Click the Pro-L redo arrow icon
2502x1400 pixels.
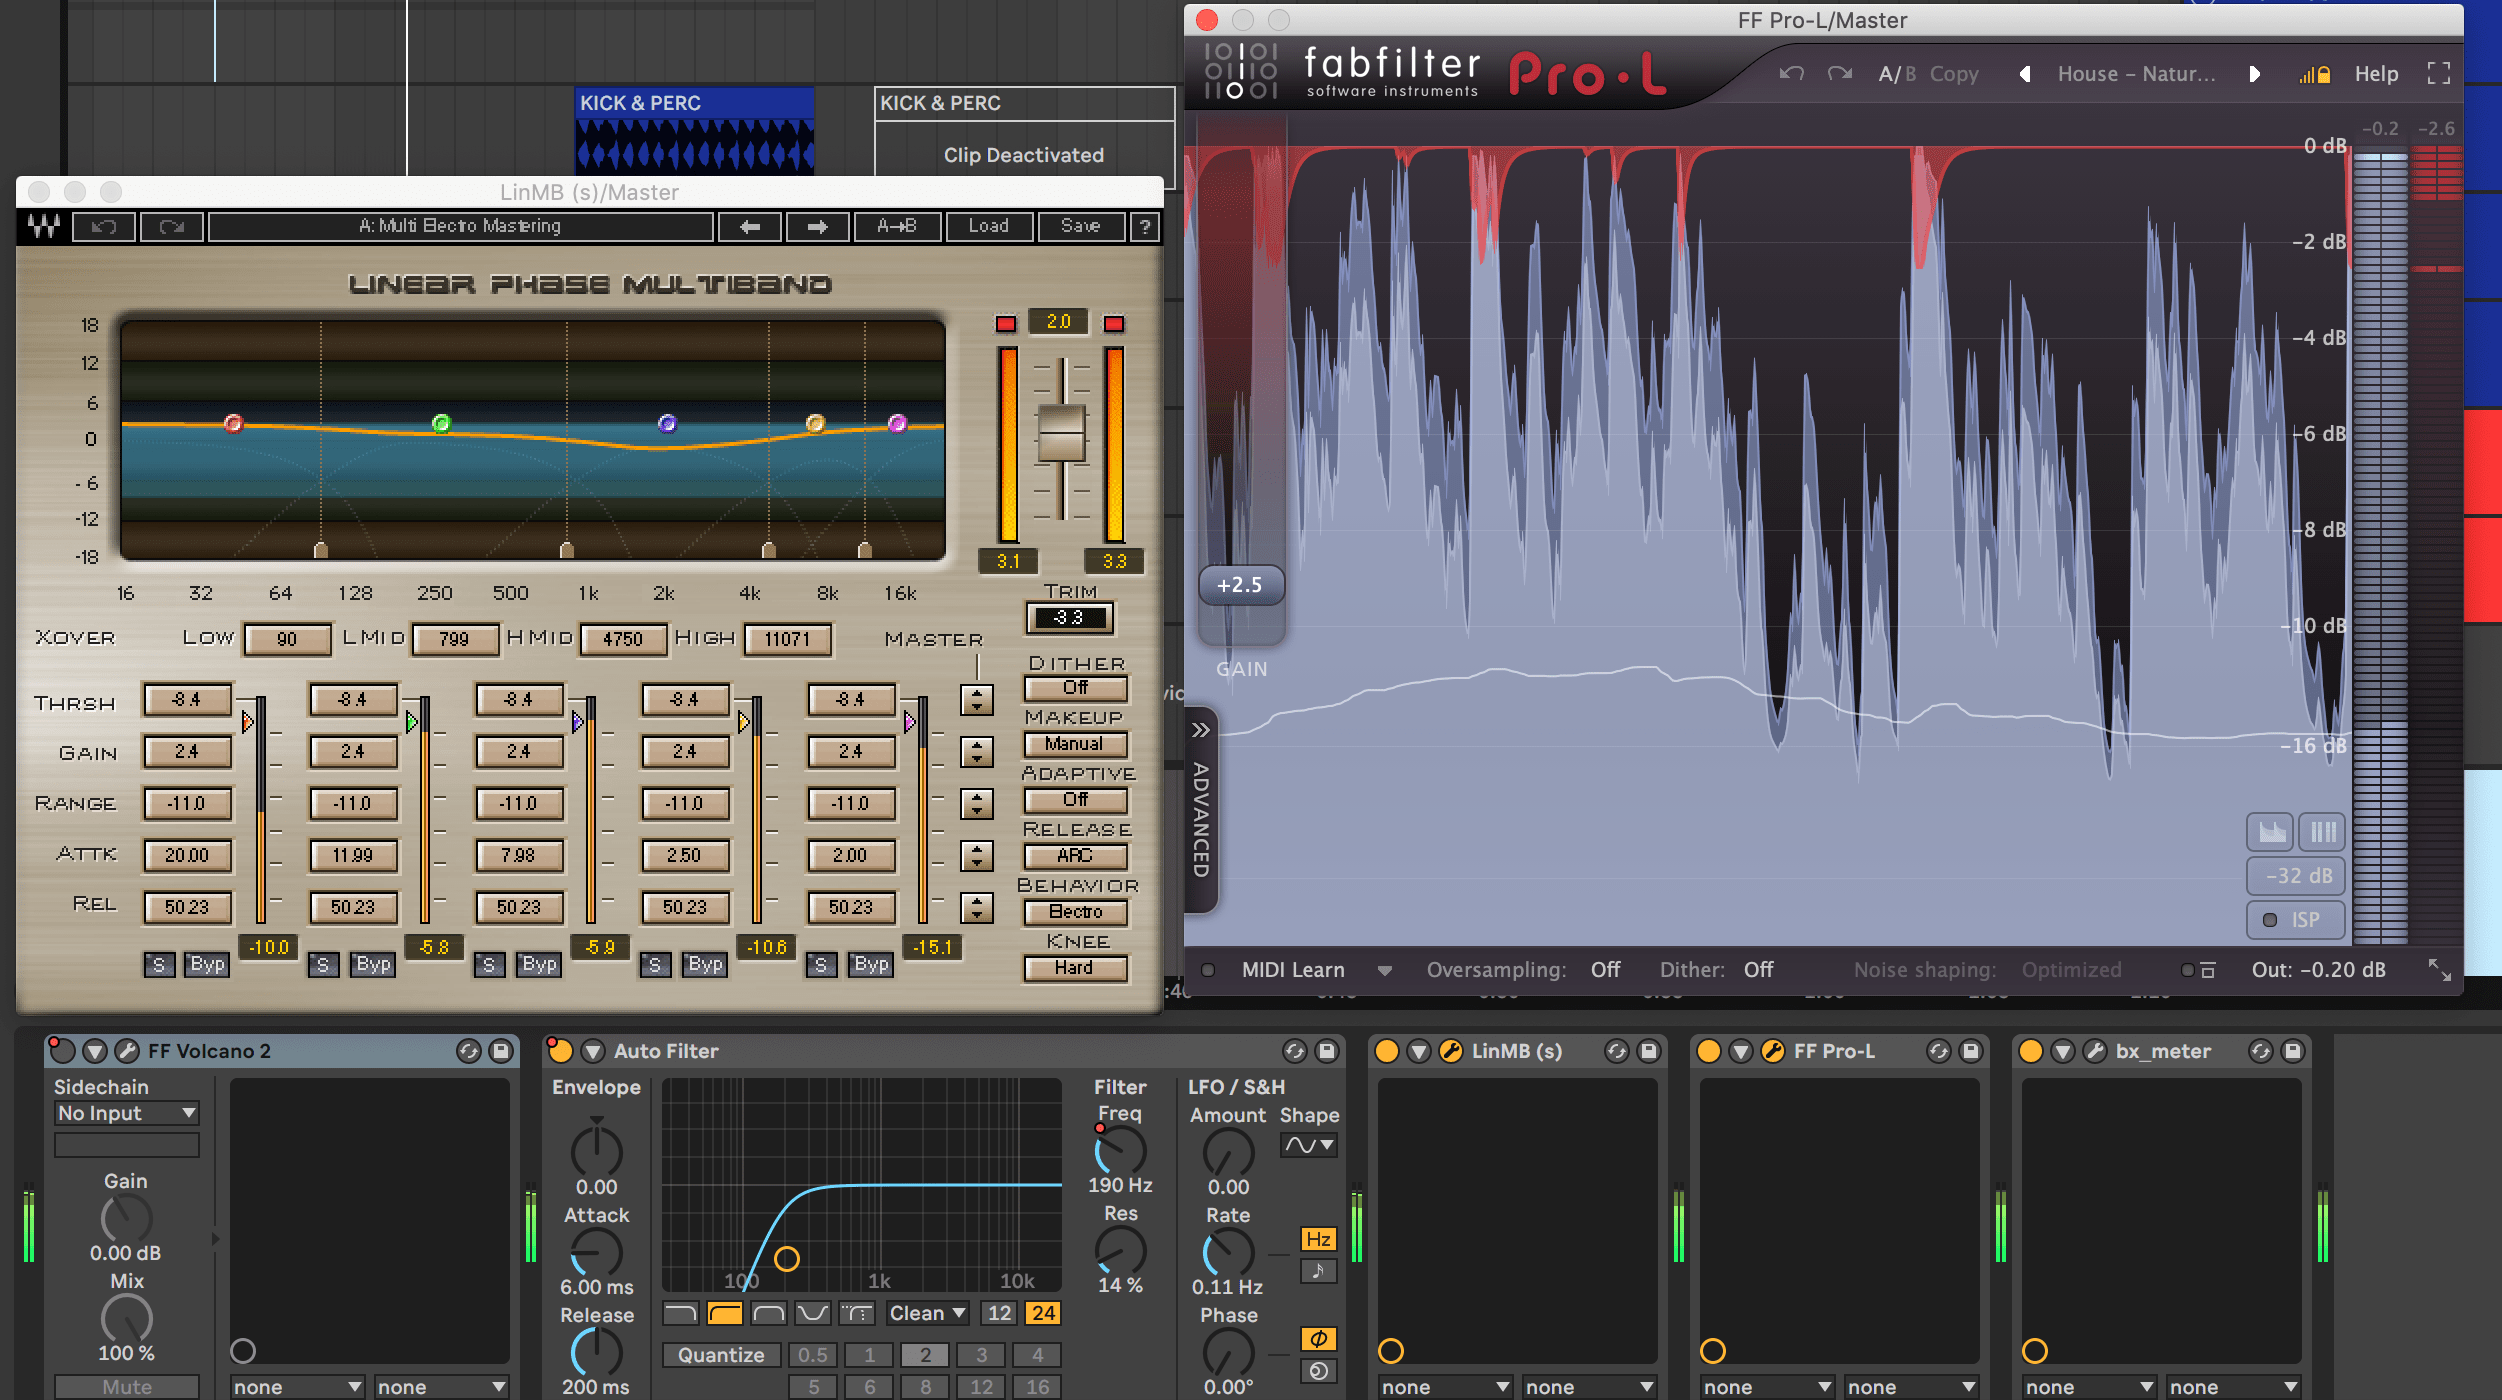click(1839, 74)
